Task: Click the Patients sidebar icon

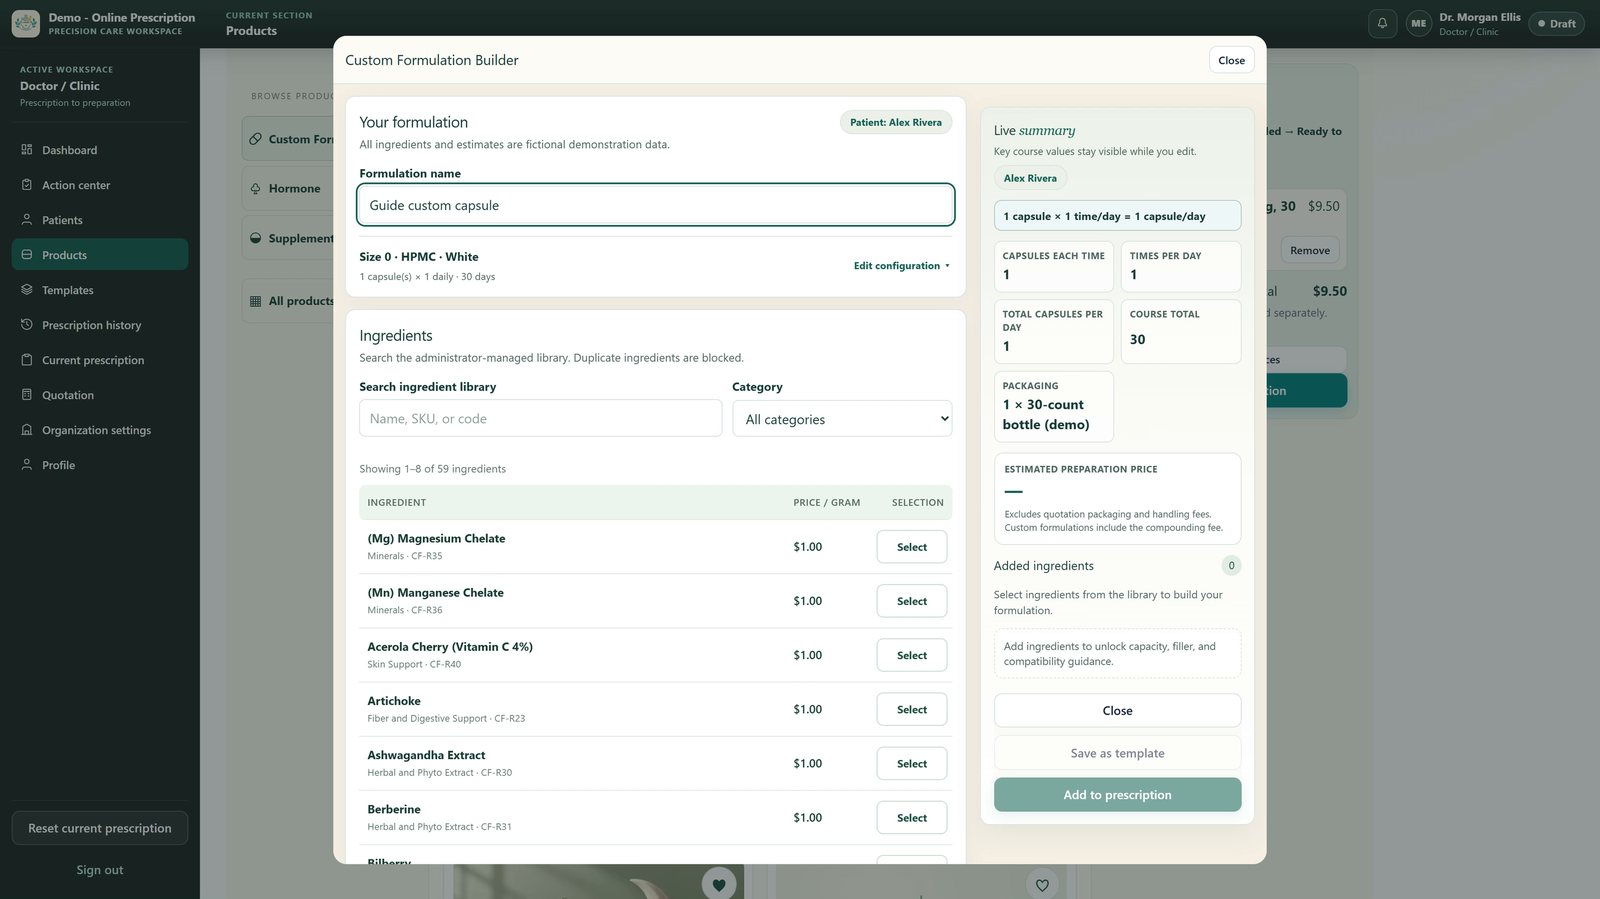Action: click(x=27, y=220)
